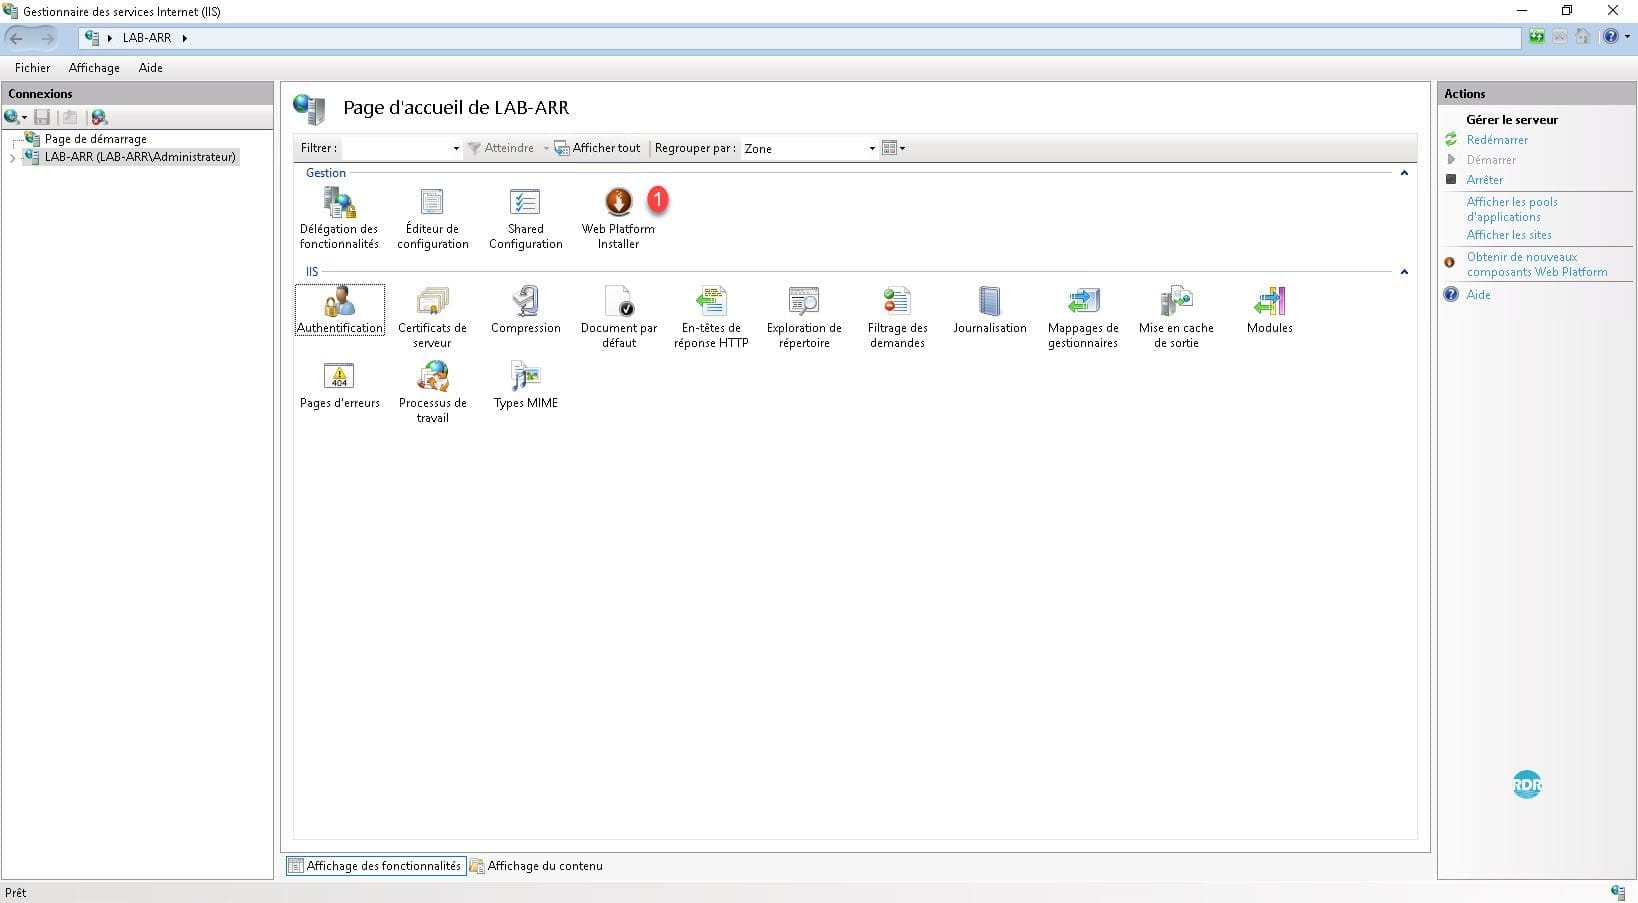The height and width of the screenshot is (903, 1638).
Task: Open Pages d'erreurs icon
Action: [339, 385]
